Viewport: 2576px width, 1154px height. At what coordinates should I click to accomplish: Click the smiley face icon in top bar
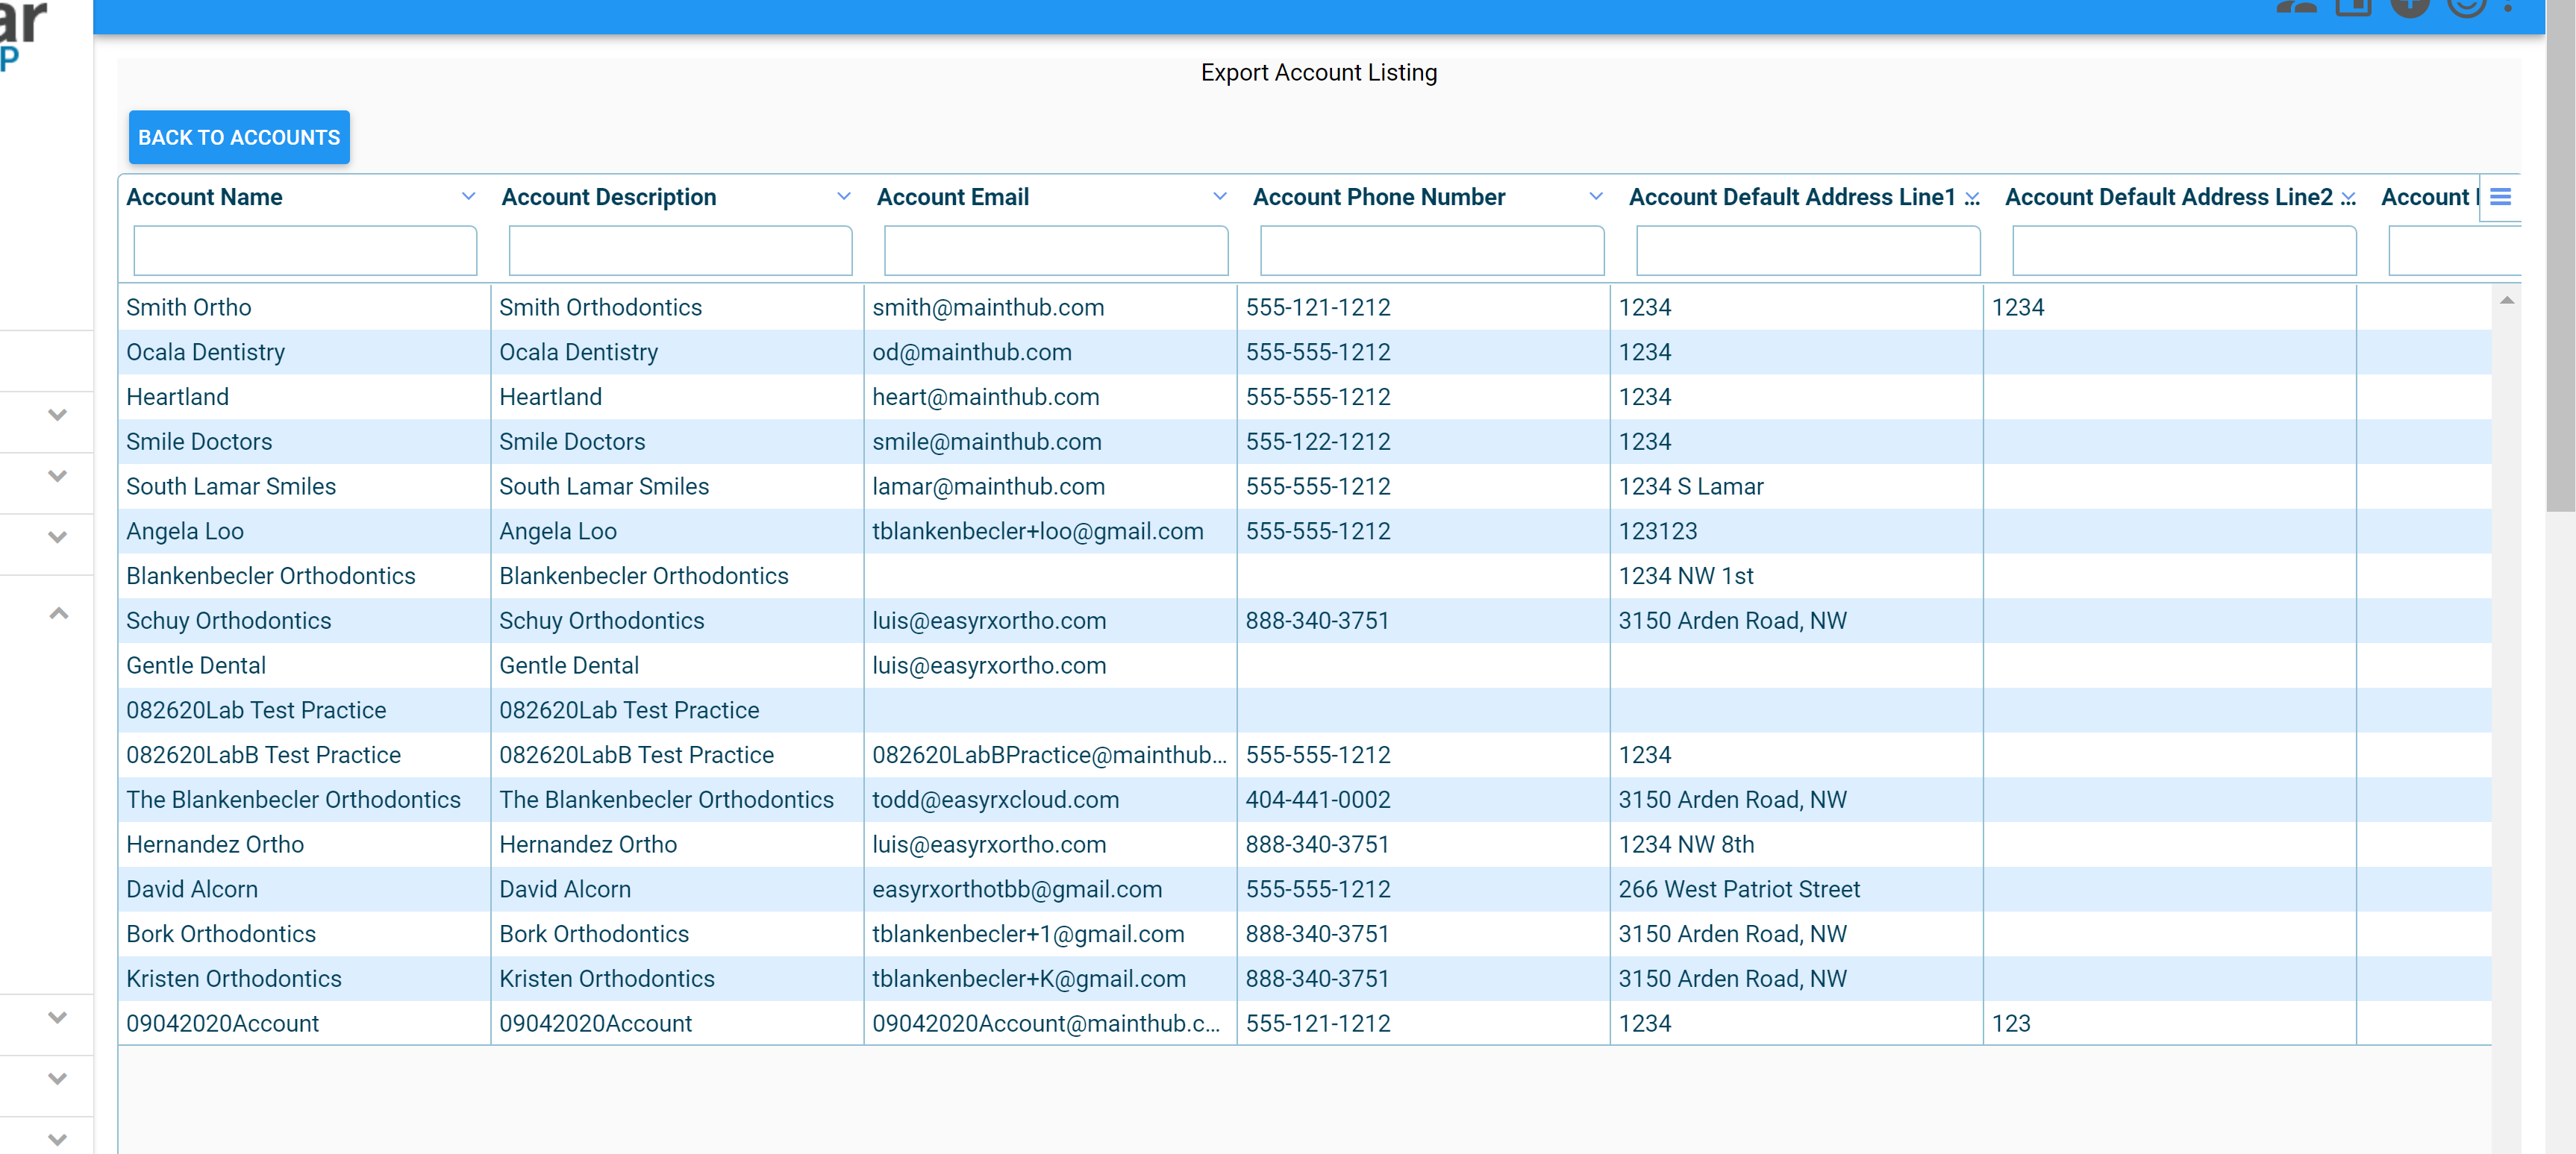coord(2466,6)
